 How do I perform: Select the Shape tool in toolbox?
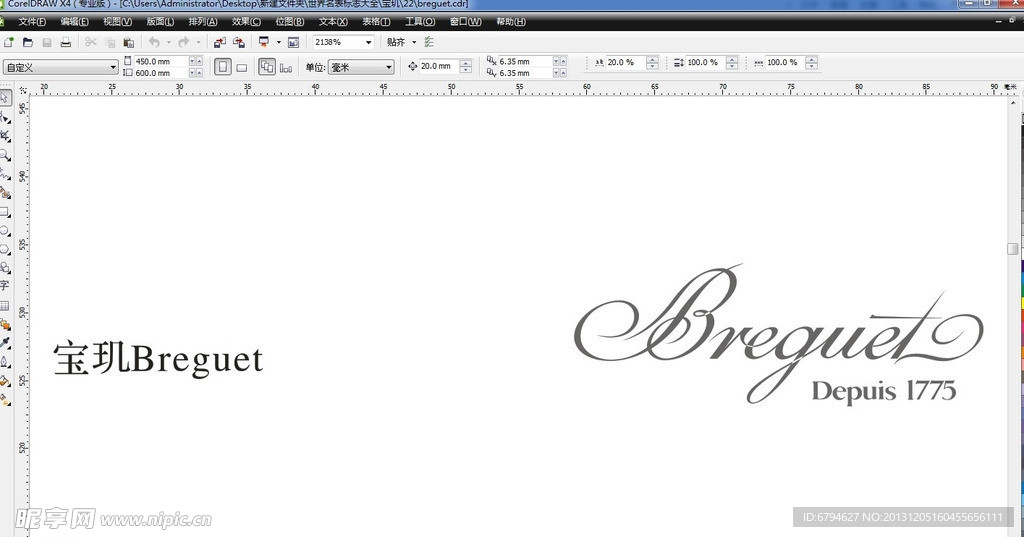pyautogui.click(x=5, y=117)
